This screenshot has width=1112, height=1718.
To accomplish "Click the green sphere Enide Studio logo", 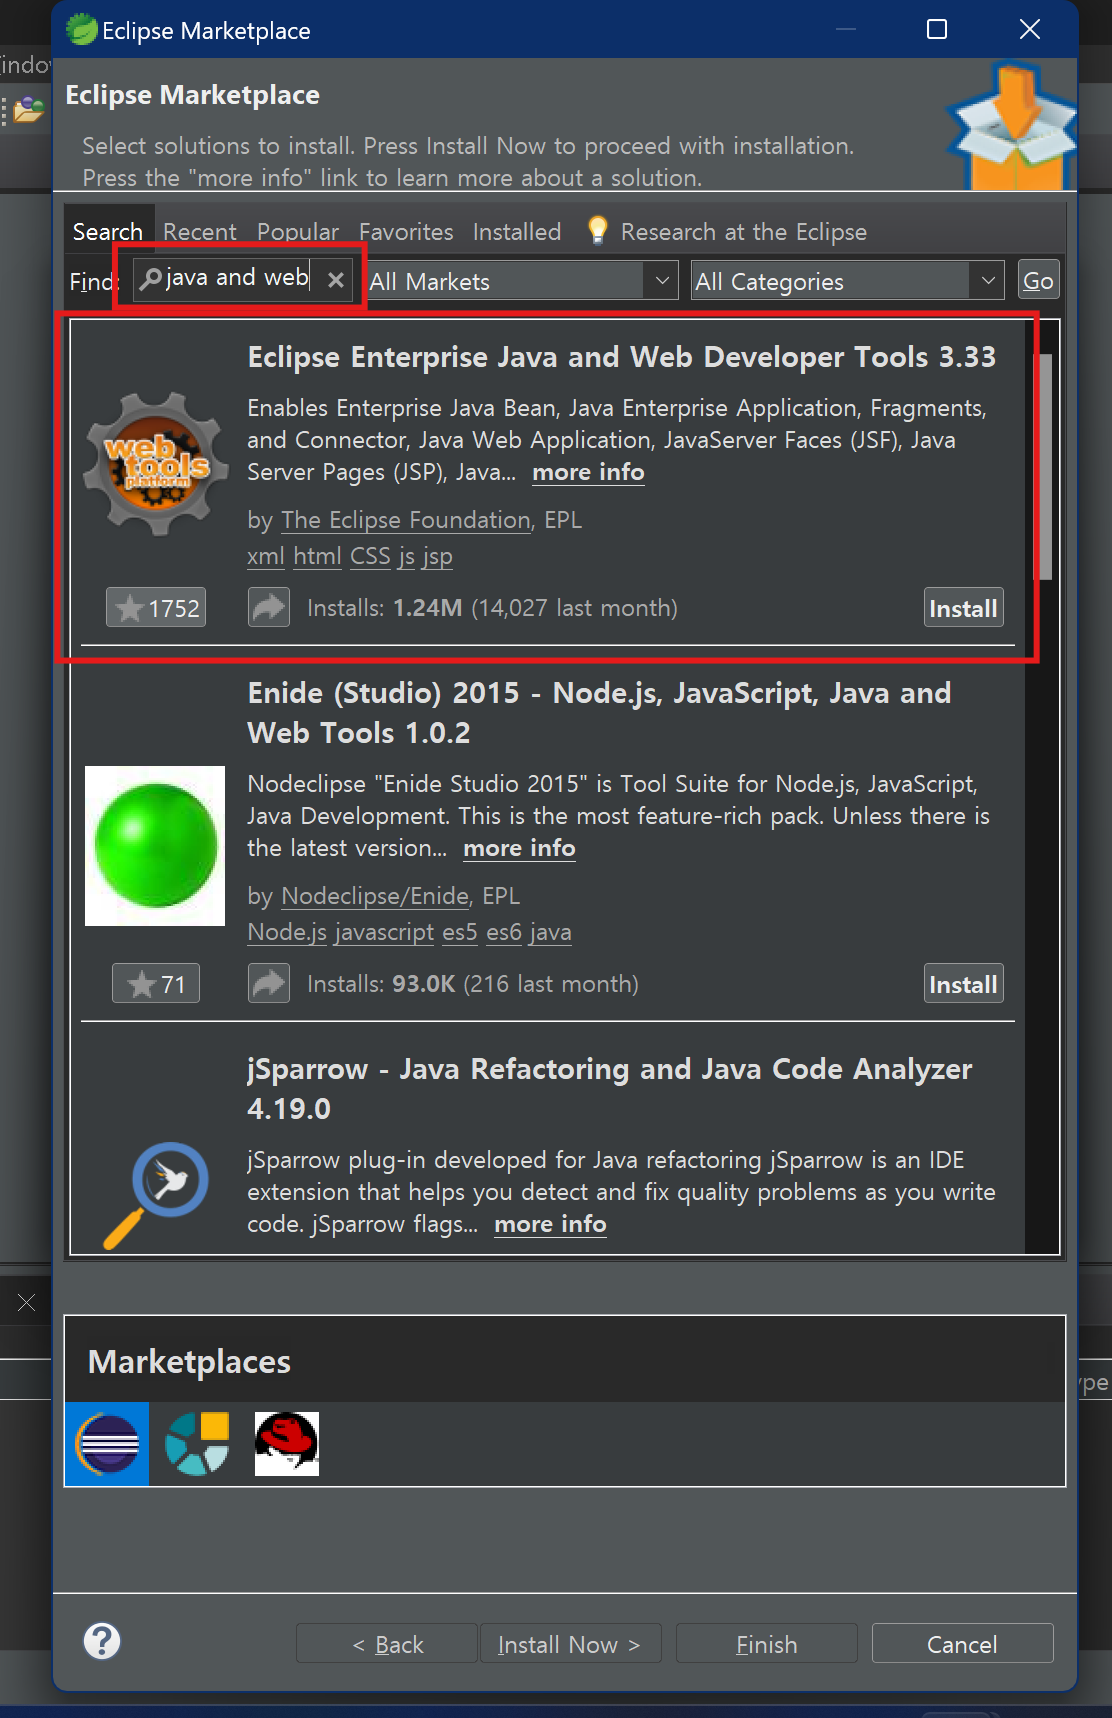I will (155, 846).
